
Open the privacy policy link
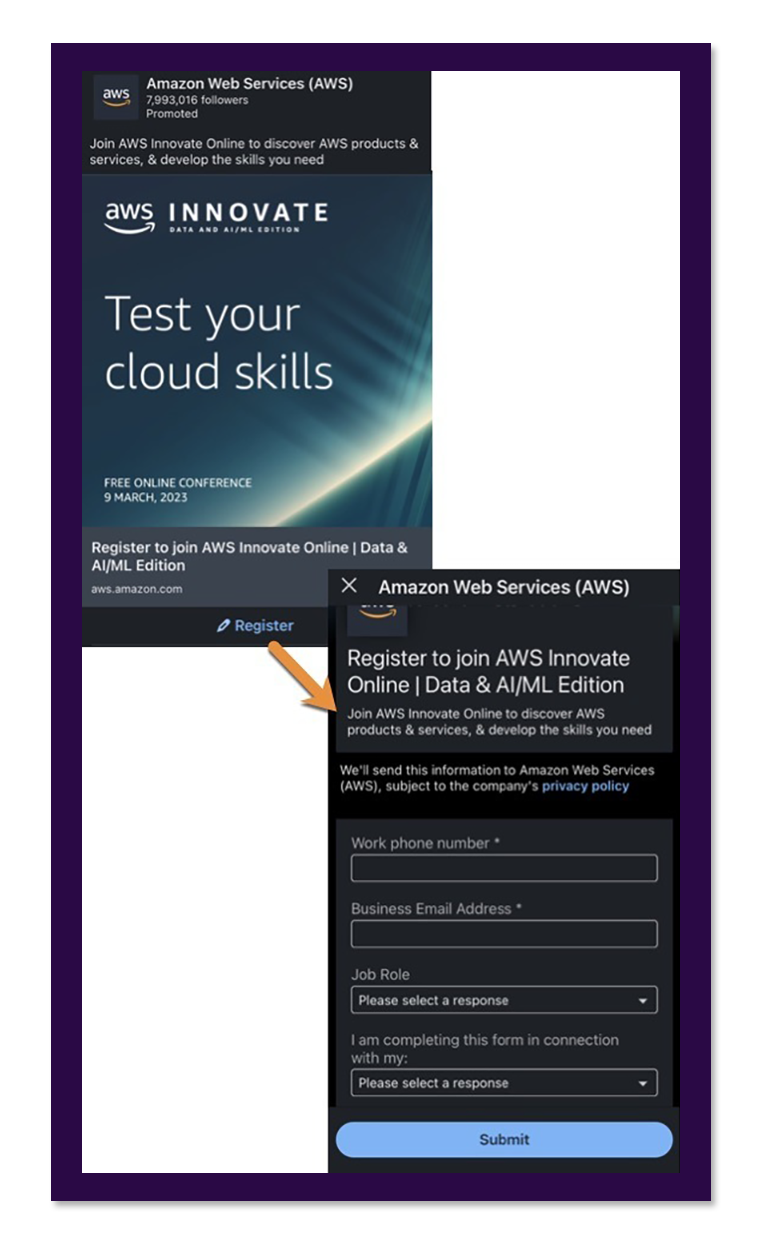pos(586,786)
